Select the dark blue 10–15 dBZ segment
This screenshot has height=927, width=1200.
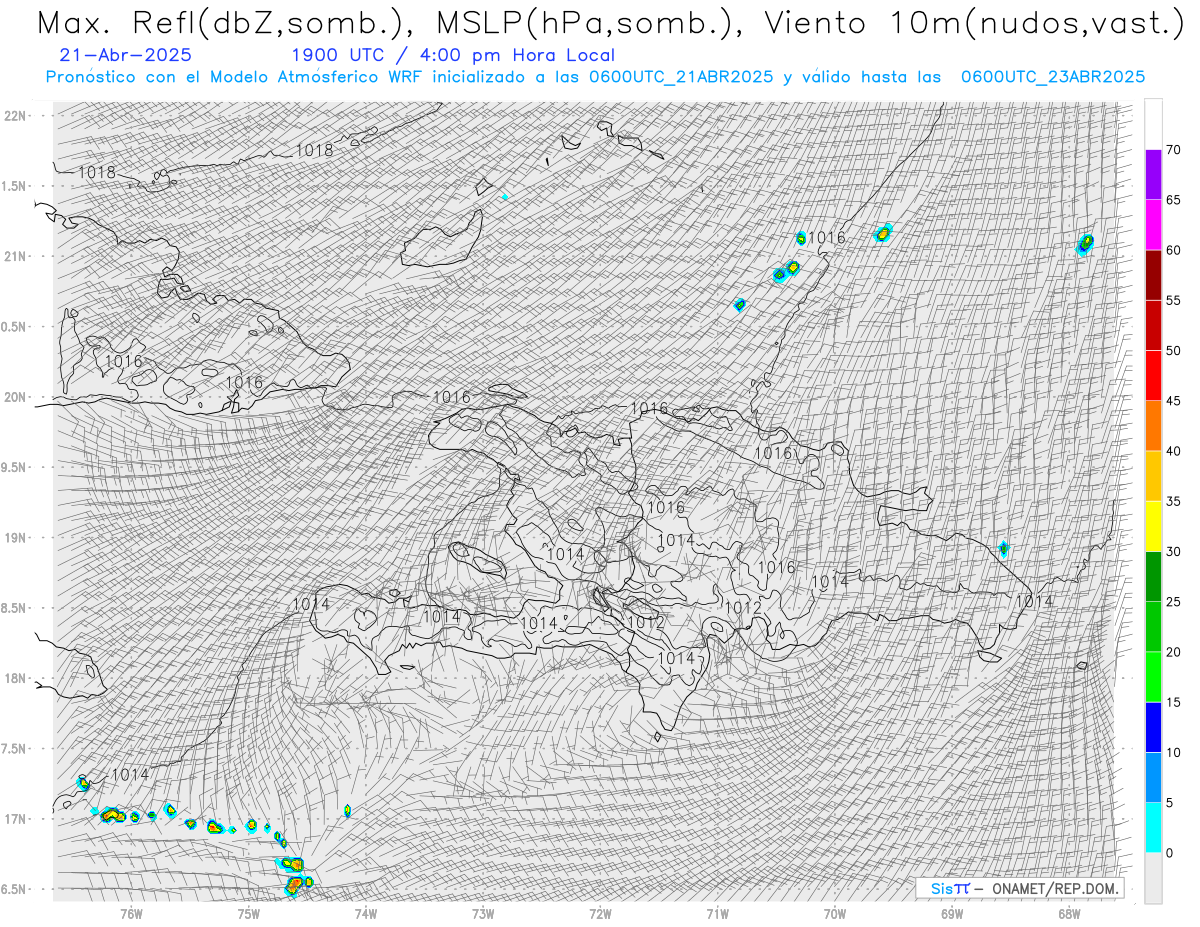coord(1153,727)
